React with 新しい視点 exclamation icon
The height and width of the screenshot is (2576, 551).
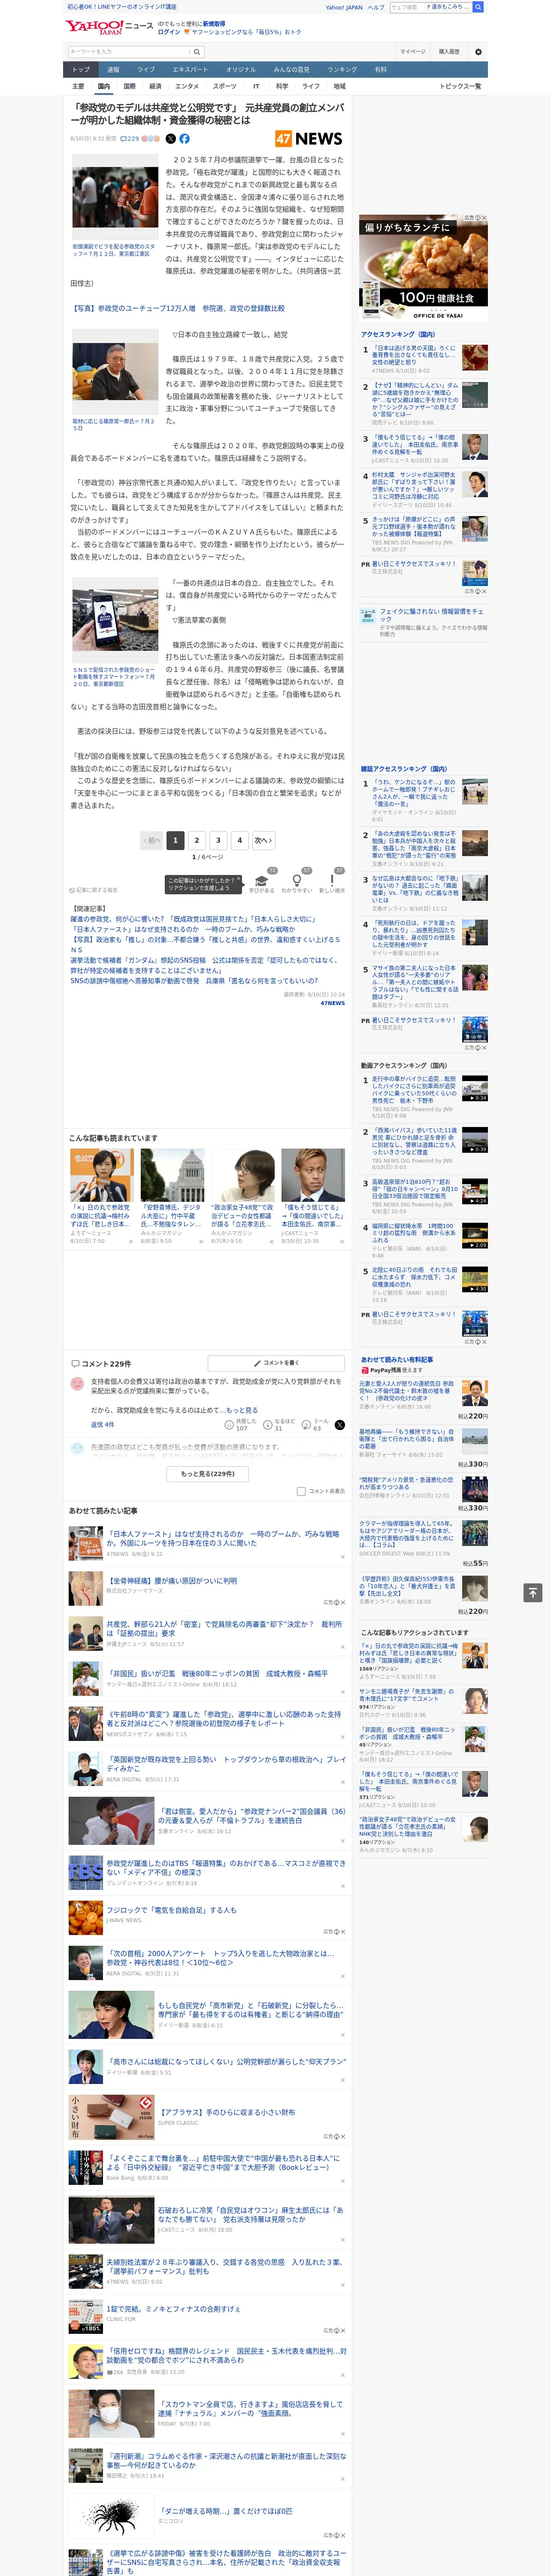[332, 881]
